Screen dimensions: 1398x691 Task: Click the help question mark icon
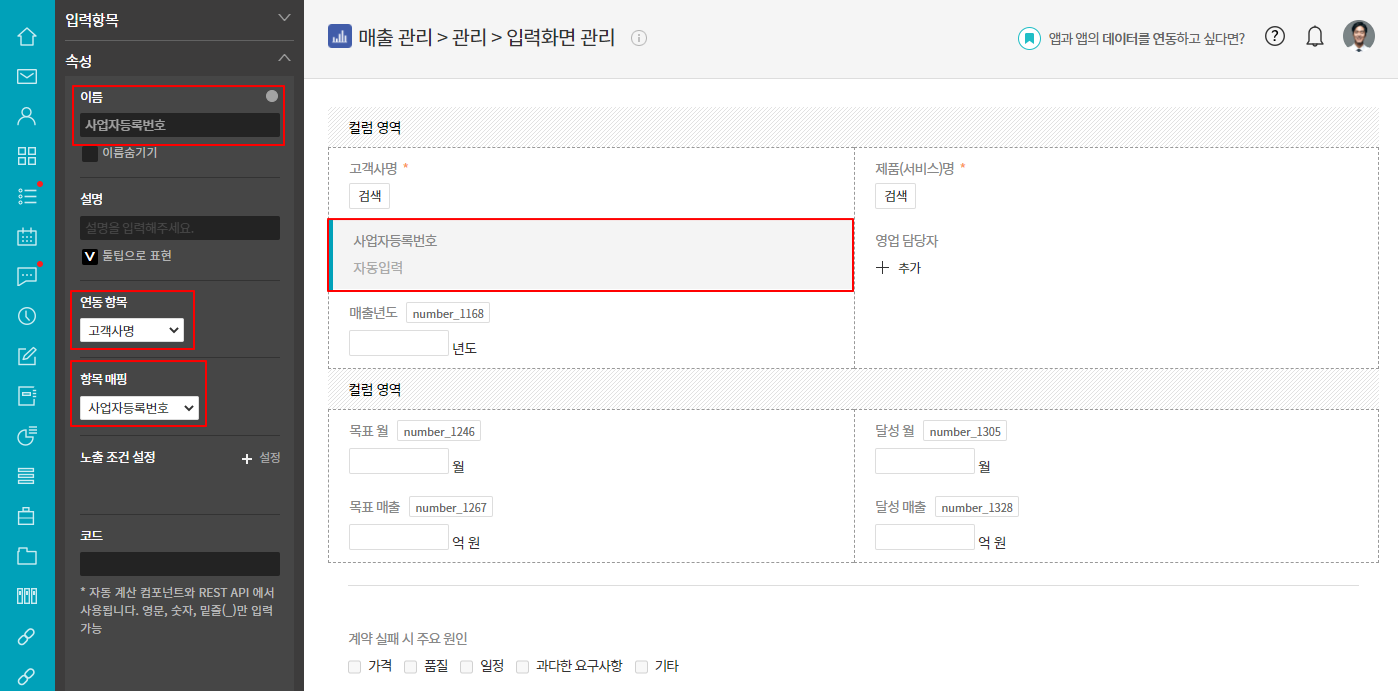1274,37
